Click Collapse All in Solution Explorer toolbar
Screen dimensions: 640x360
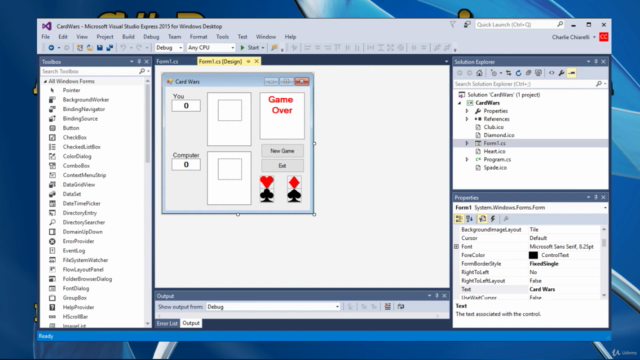pos(528,73)
